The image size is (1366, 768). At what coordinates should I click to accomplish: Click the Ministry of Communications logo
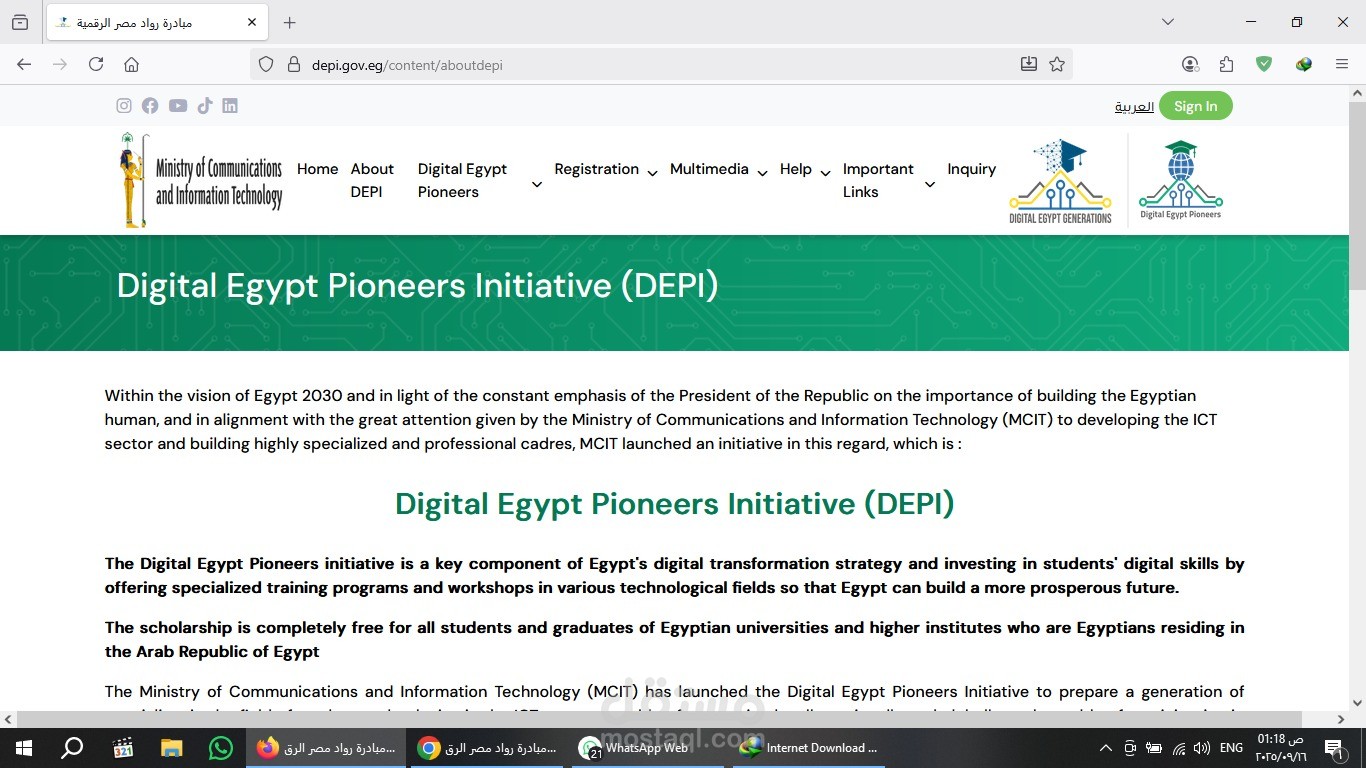click(200, 181)
